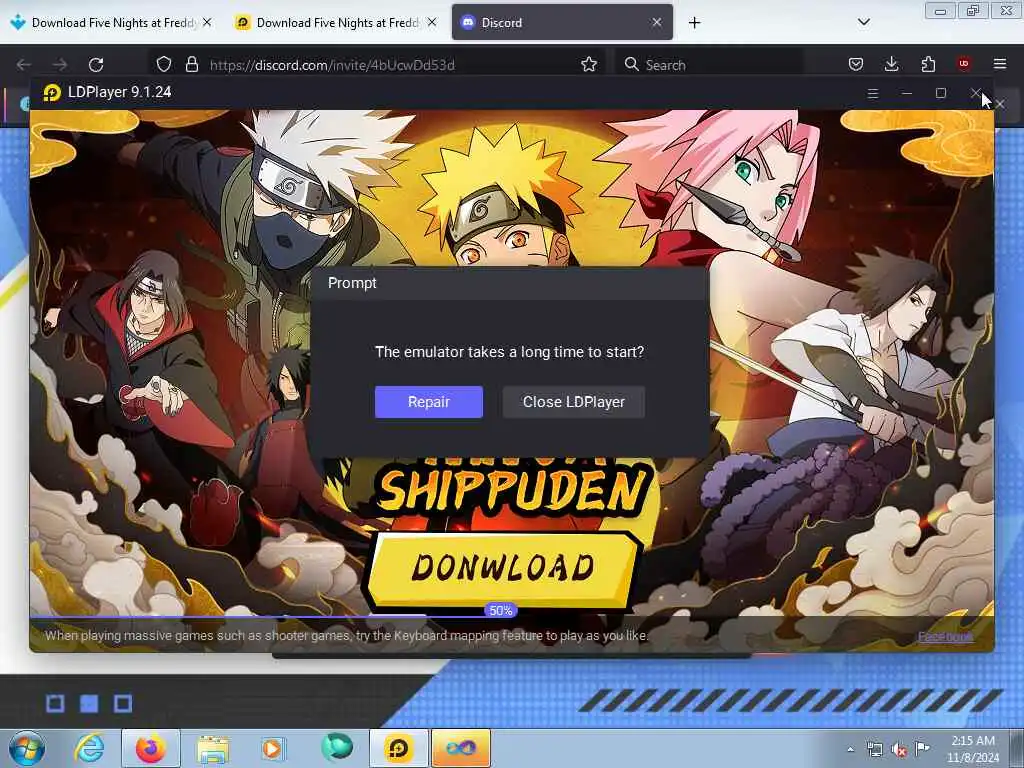Maximize the LDPlayer window
The height and width of the screenshot is (768, 1024).
940,93
